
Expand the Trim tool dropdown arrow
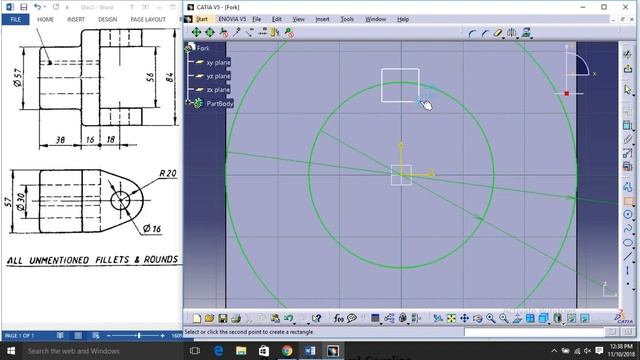(503, 38)
